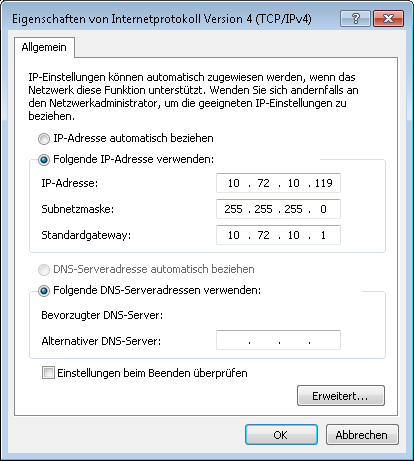Click the final octet 1 of Standardgateway
Image resolution: width=414 pixels, height=461 pixels.
click(x=323, y=235)
